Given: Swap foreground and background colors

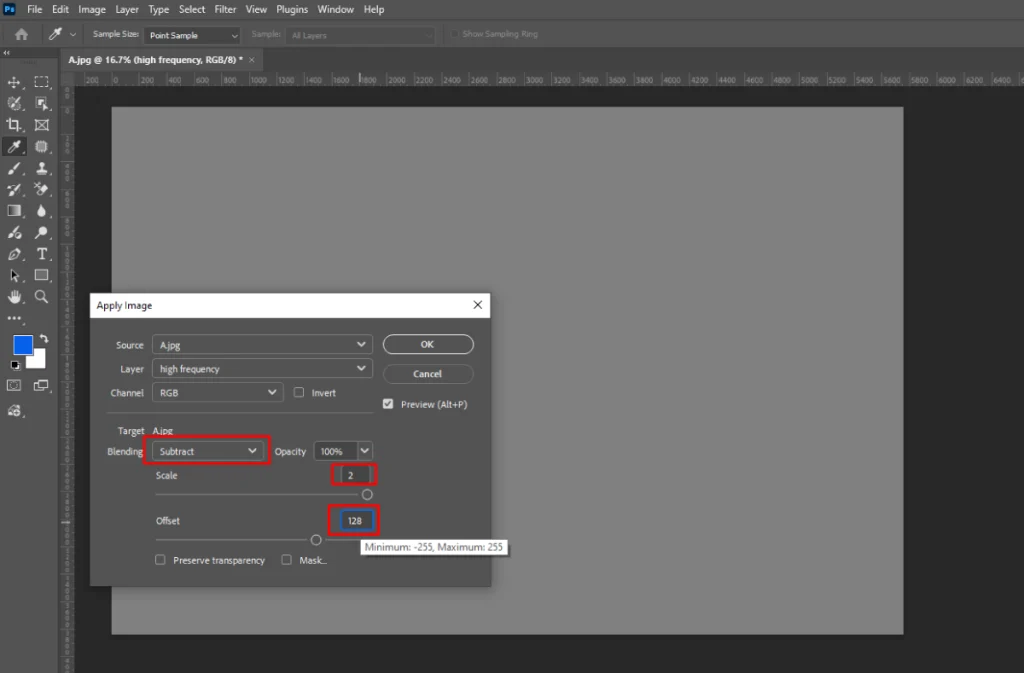Looking at the screenshot, I should [x=44, y=338].
